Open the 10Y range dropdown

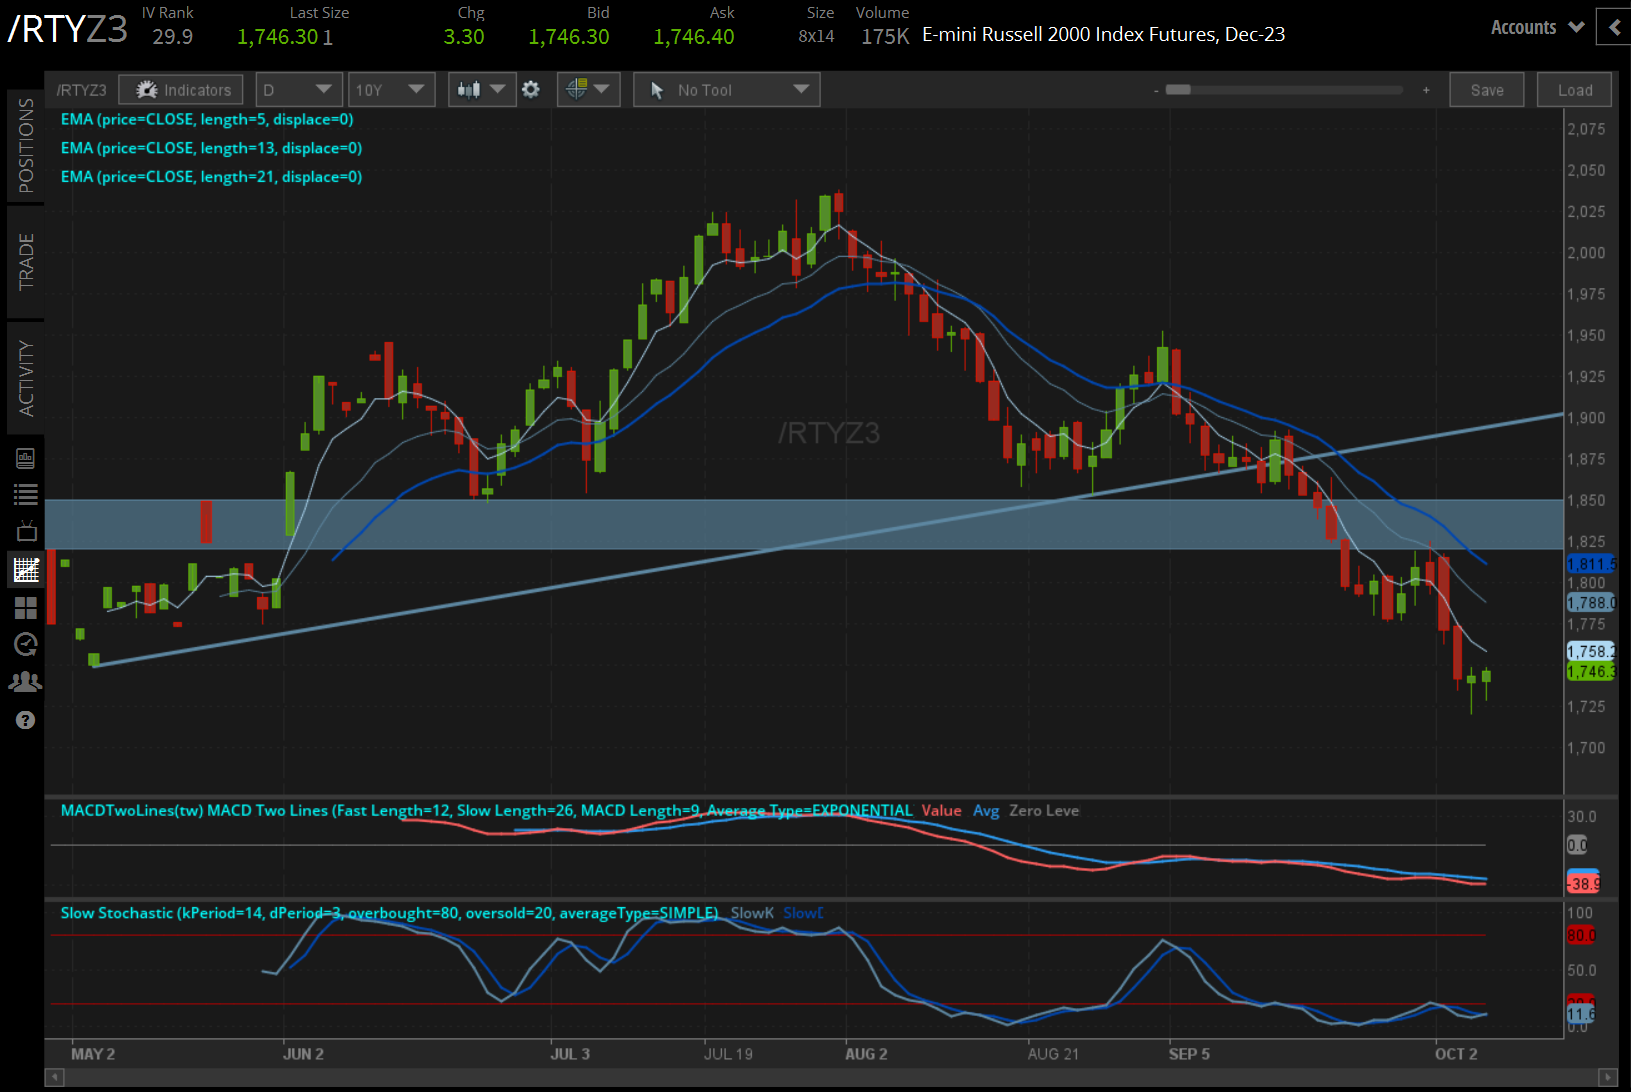(x=391, y=90)
